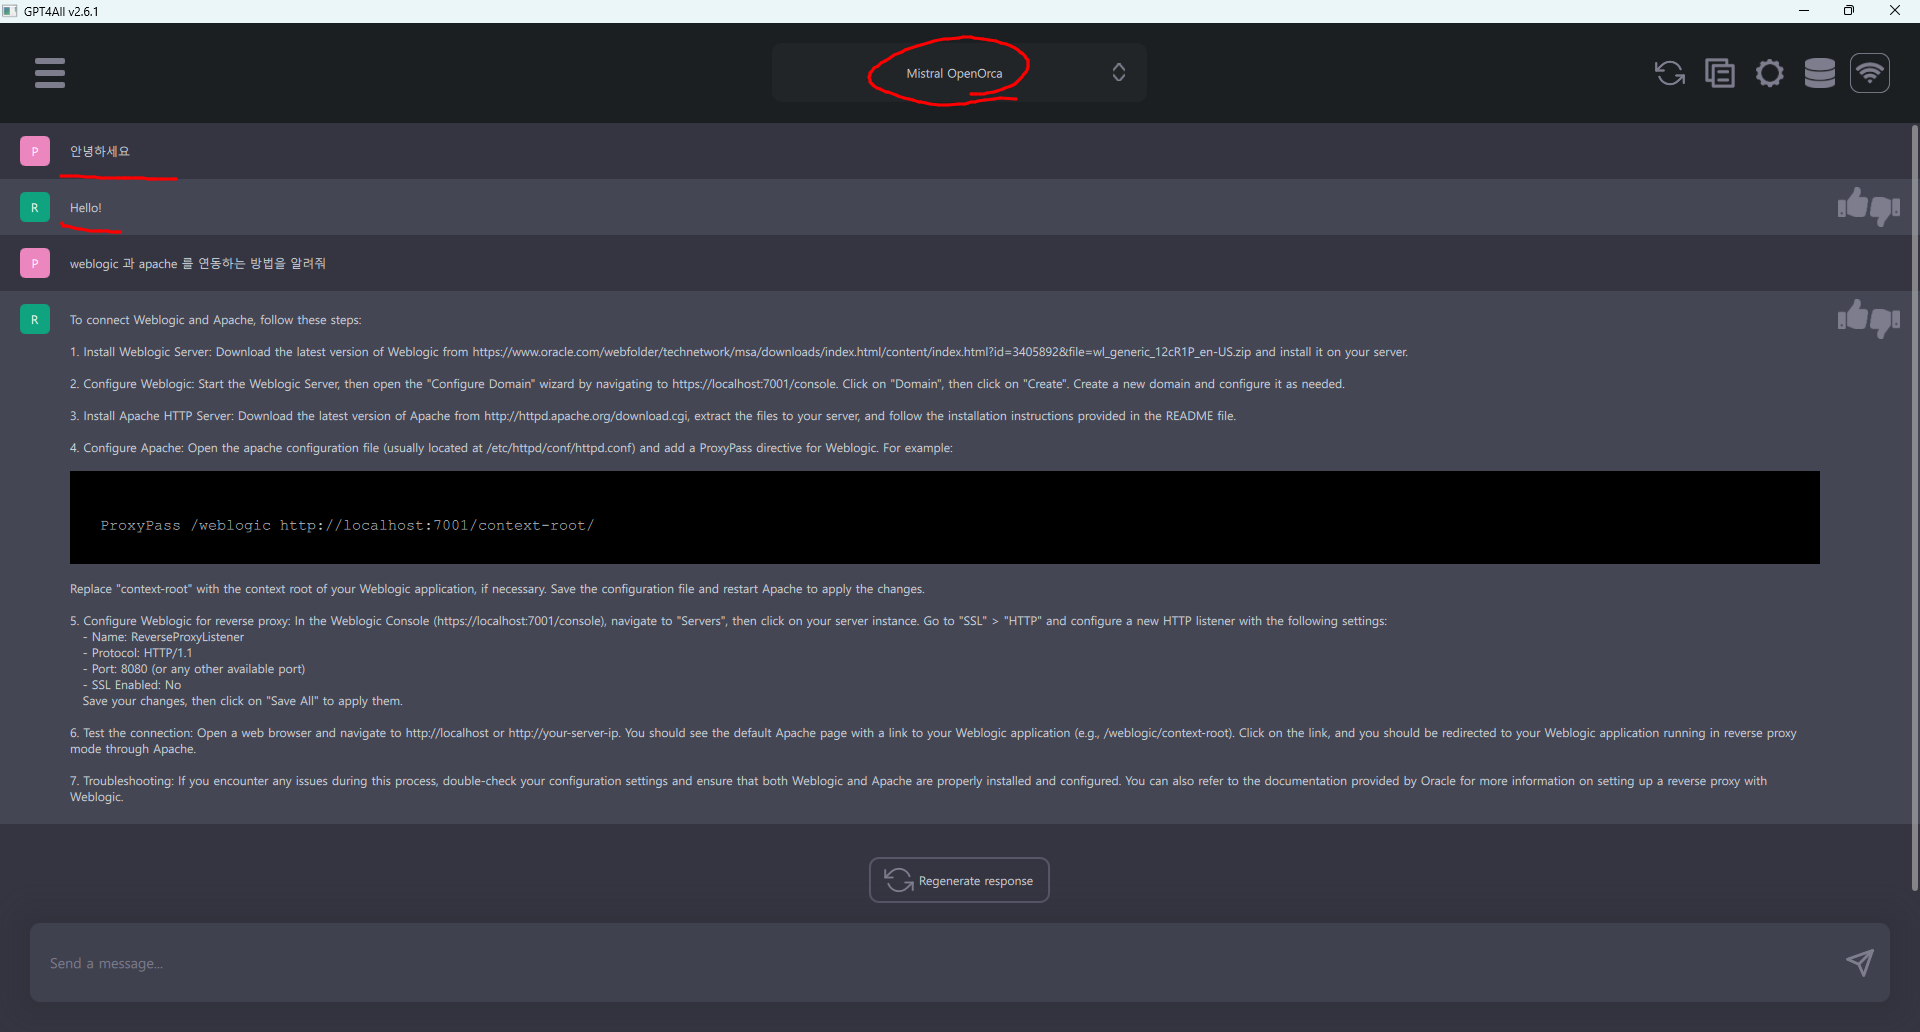The height and width of the screenshot is (1032, 1920).
Task: Click step "7. Troubleshooting" text
Action: [918, 789]
